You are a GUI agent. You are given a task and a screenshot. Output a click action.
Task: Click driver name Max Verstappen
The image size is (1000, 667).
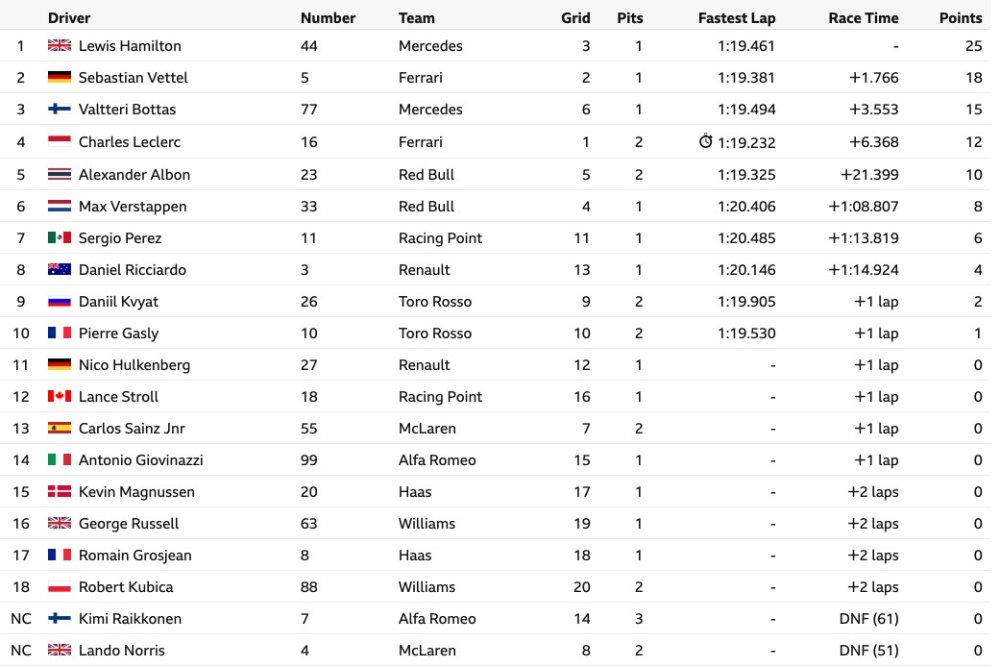click(133, 206)
